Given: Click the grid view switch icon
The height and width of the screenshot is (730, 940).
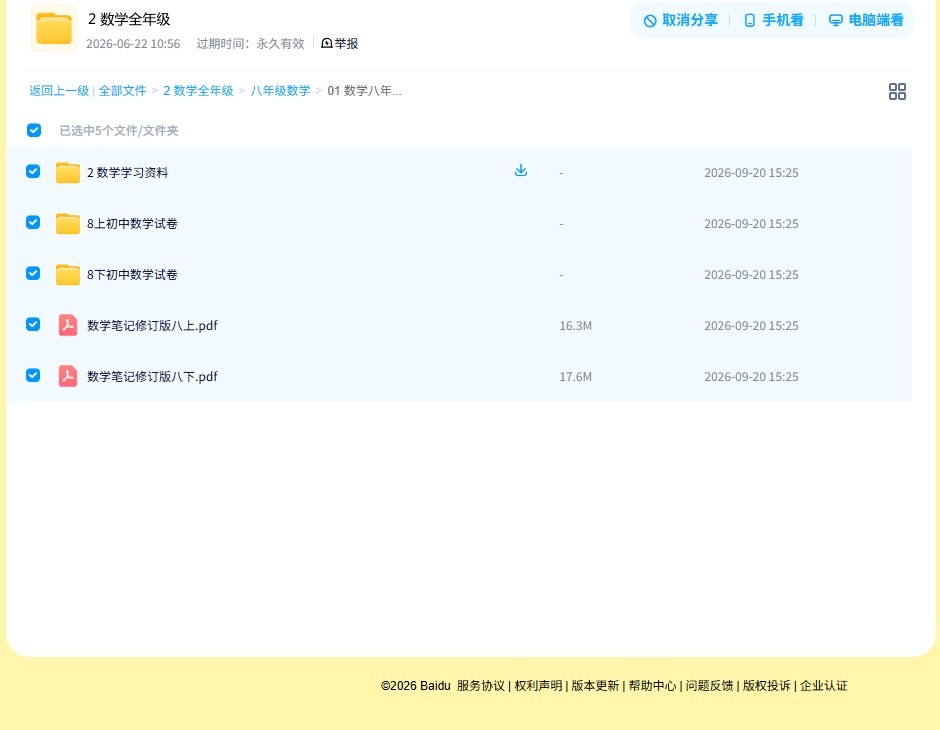Looking at the screenshot, I should tap(897, 92).
